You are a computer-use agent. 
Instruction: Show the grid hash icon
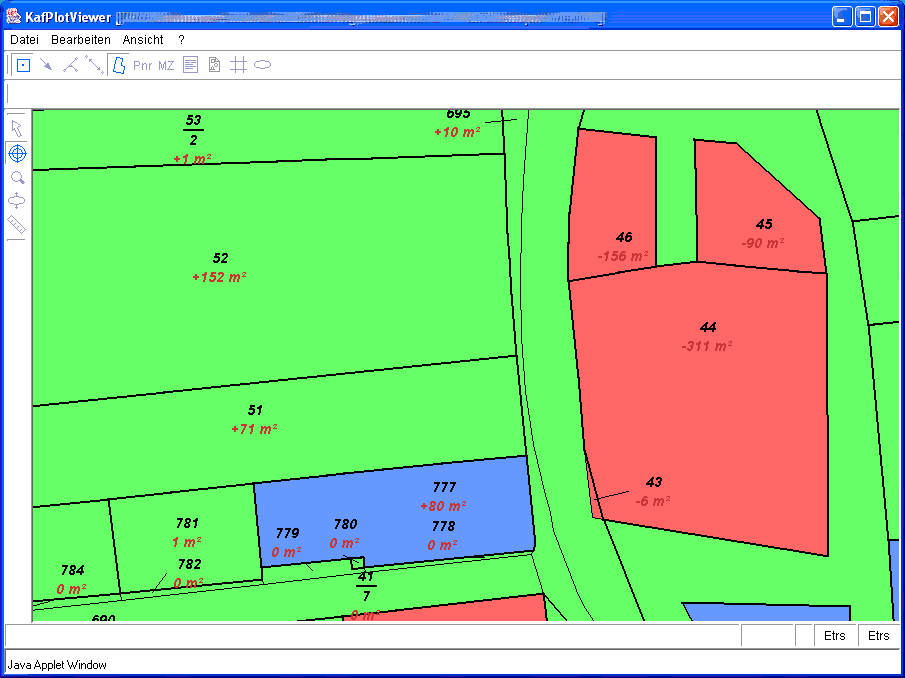[238, 65]
